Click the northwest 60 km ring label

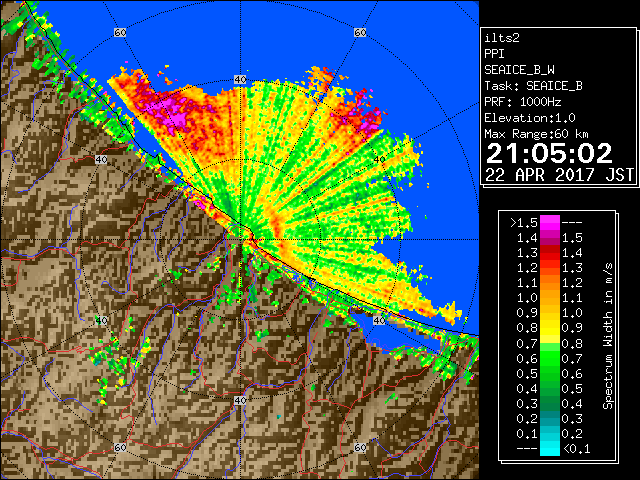(120, 32)
